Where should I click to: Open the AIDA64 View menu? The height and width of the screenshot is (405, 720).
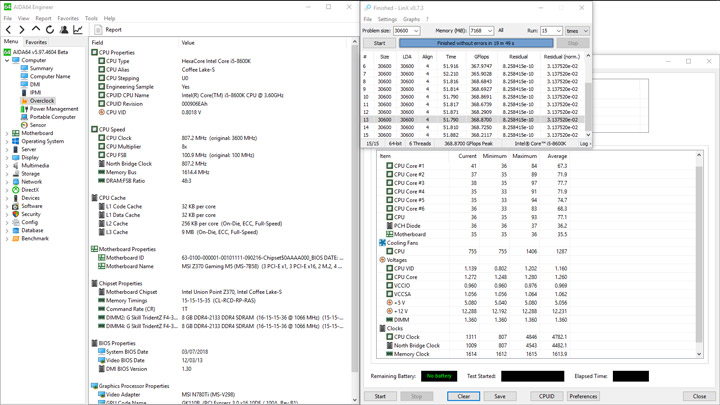23,18
